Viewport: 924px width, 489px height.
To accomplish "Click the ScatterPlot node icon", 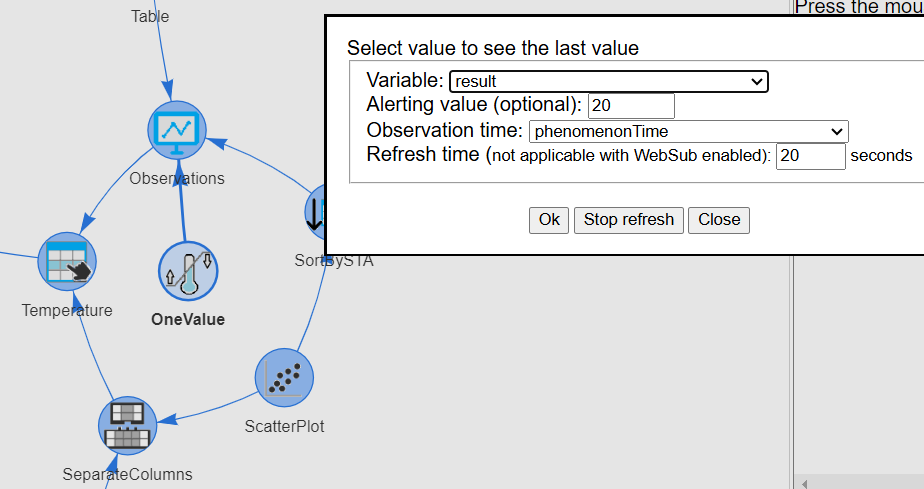I will pyautogui.click(x=284, y=378).
